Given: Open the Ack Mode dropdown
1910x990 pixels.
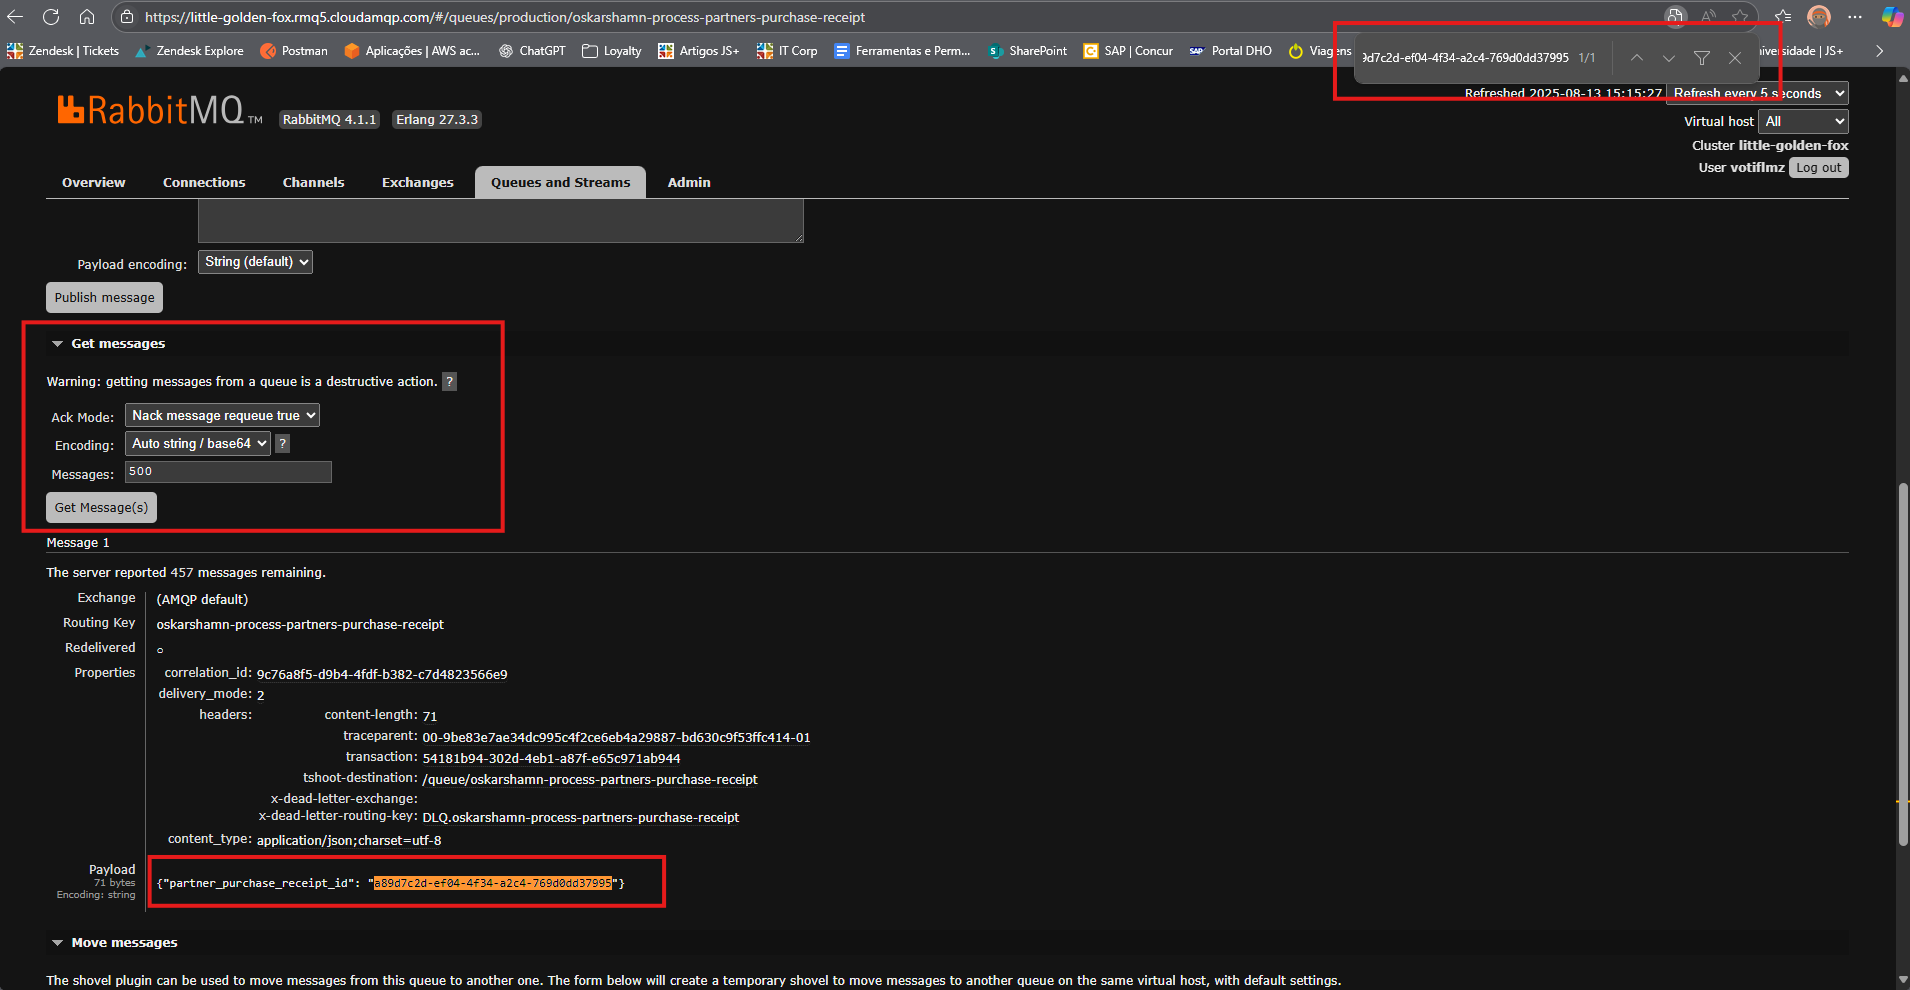Looking at the screenshot, I should (x=222, y=415).
